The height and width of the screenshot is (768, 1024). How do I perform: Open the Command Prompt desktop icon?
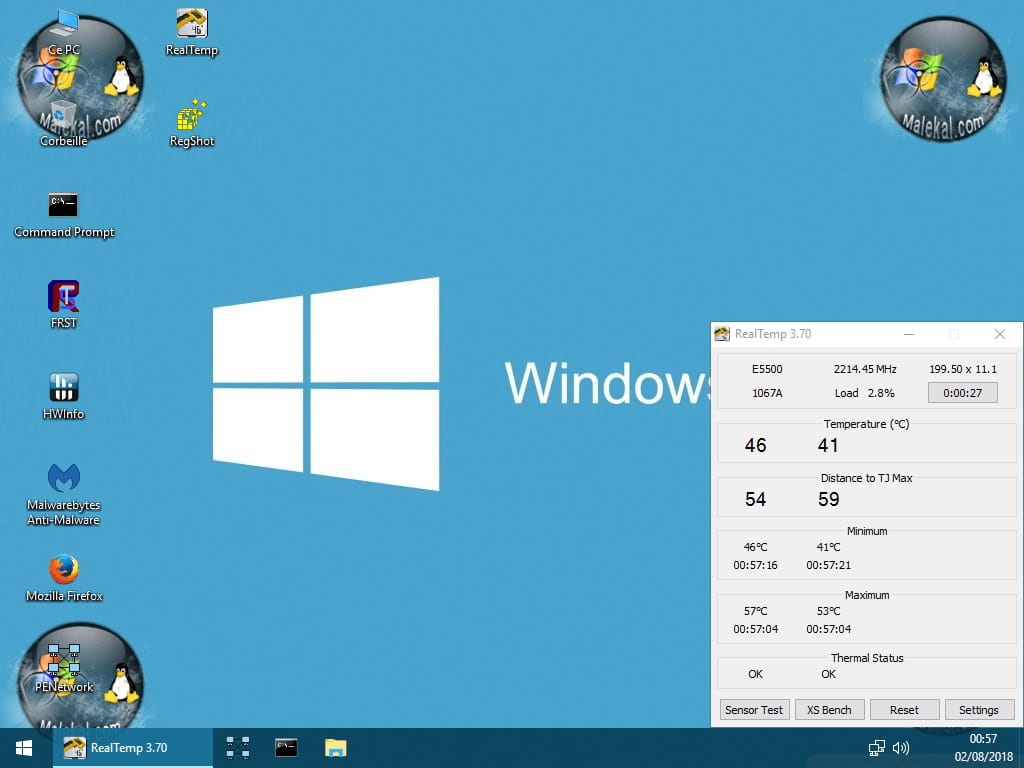click(x=64, y=216)
